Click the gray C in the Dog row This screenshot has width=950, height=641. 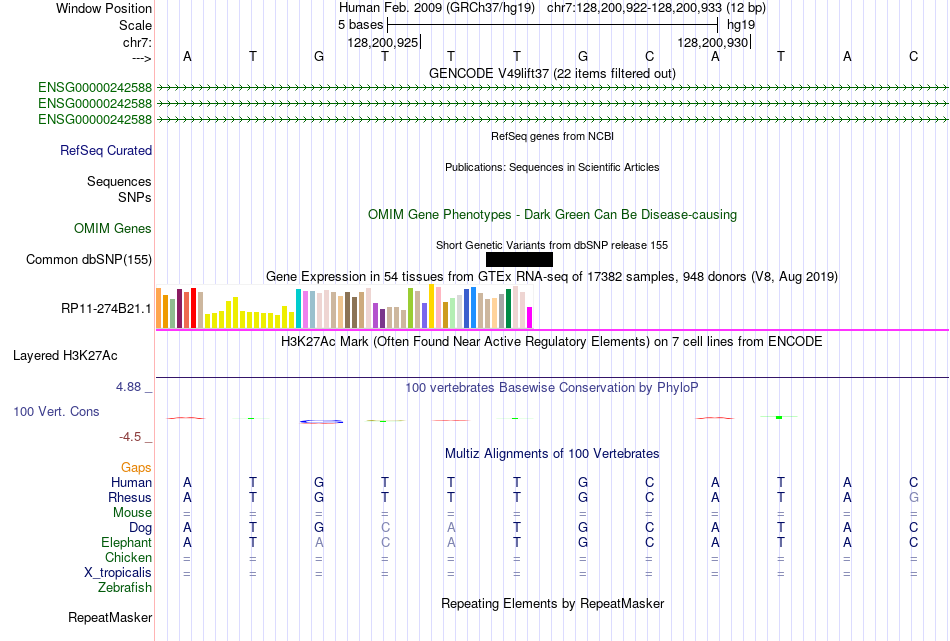(385, 528)
